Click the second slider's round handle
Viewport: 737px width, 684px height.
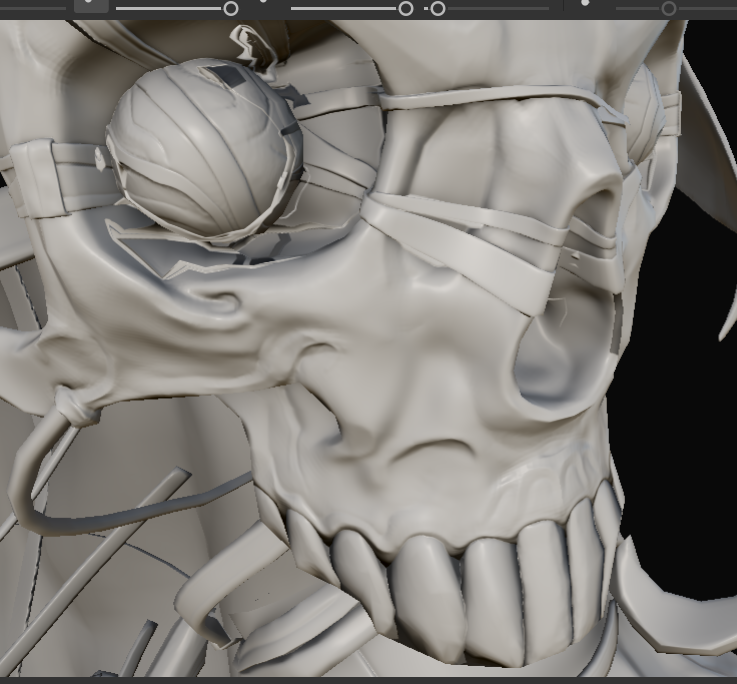pyautogui.click(x=405, y=9)
